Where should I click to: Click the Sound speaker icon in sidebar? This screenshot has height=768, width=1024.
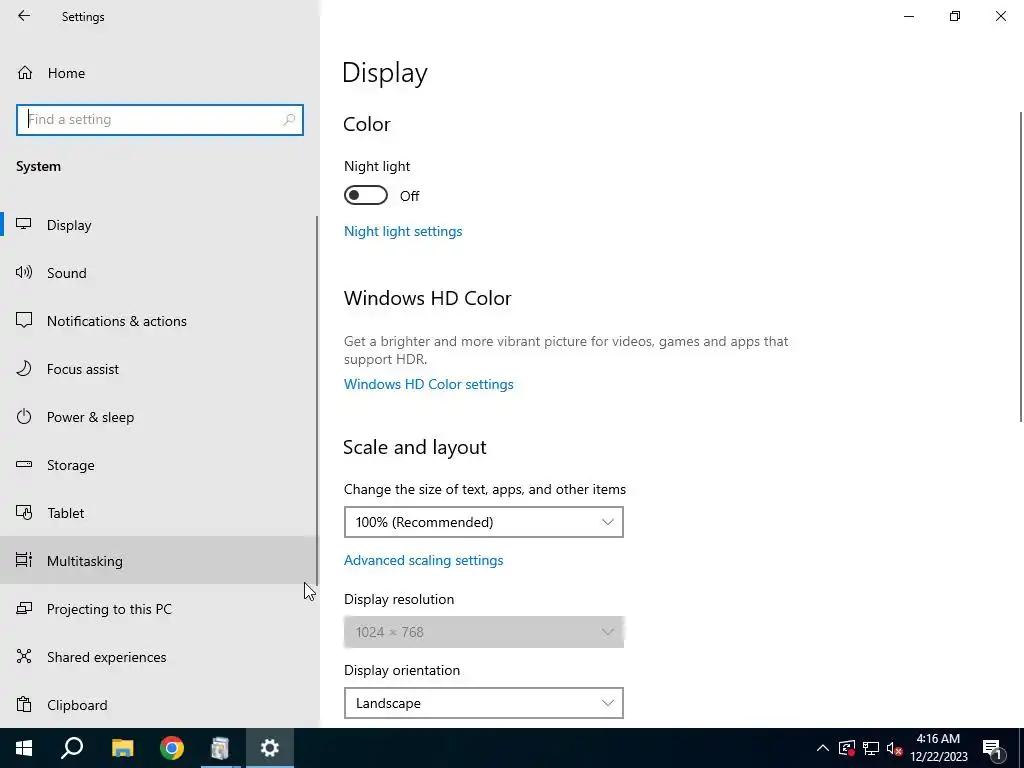click(x=24, y=272)
